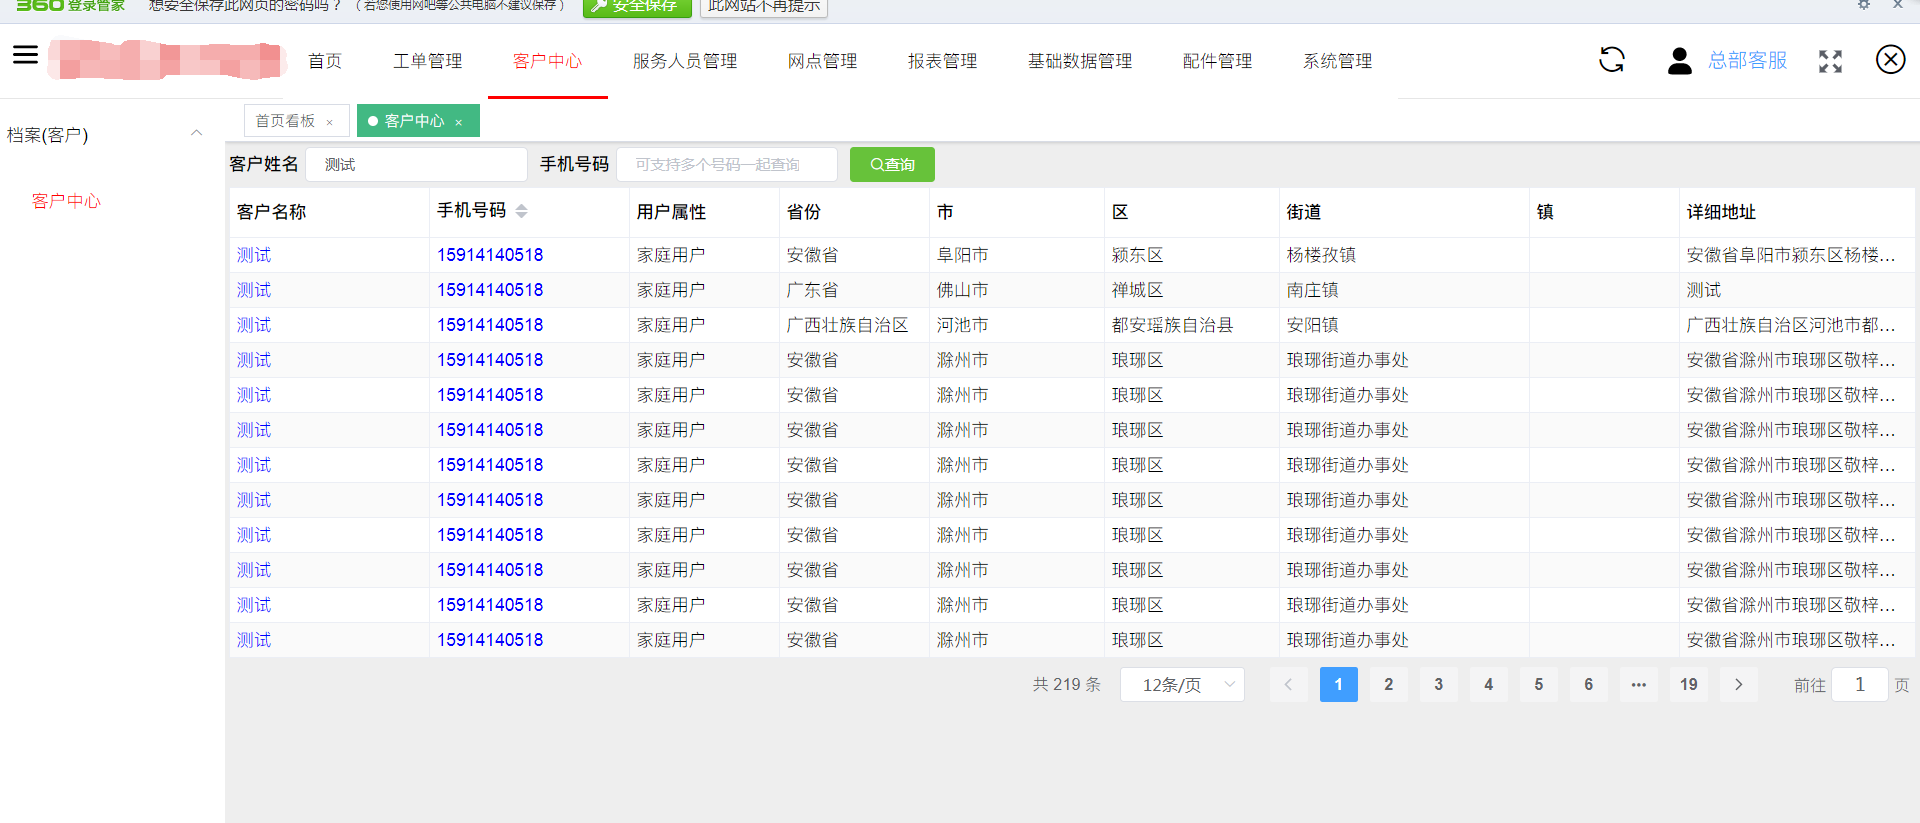Open 系统管理 in the top menu

click(1337, 61)
